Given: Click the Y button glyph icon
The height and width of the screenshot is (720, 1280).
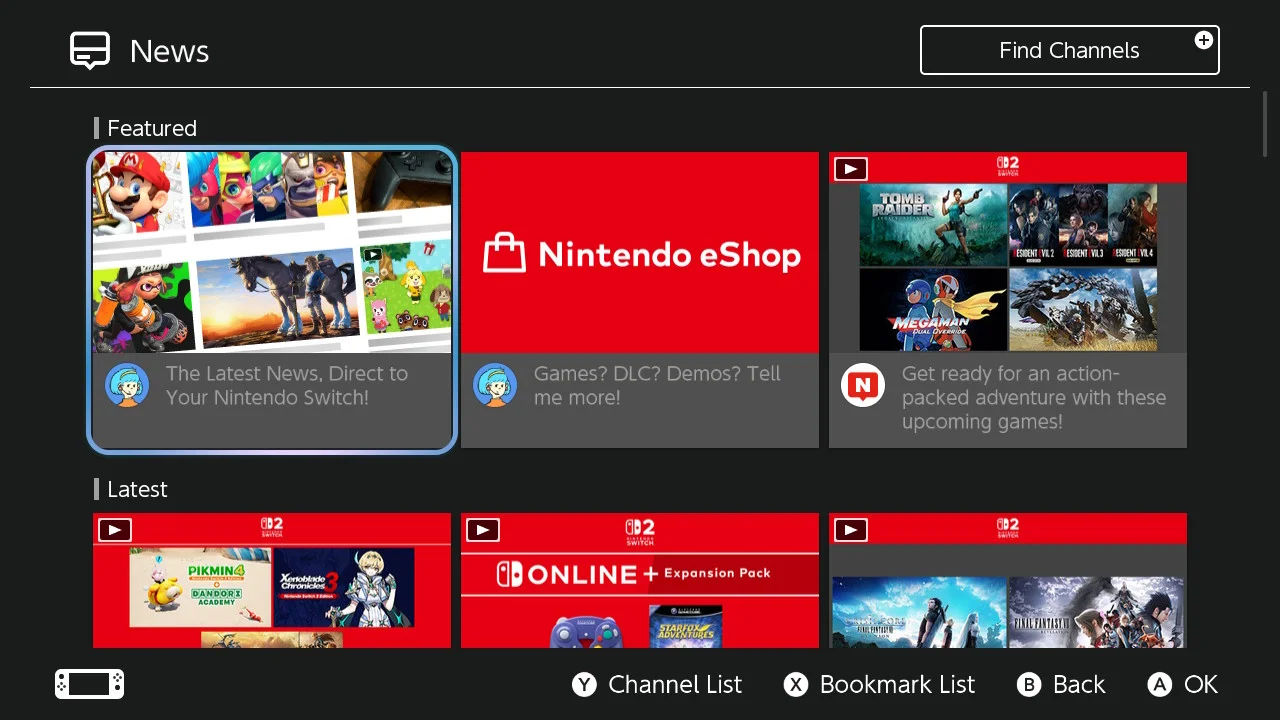Looking at the screenshot, I should (584, 684).
